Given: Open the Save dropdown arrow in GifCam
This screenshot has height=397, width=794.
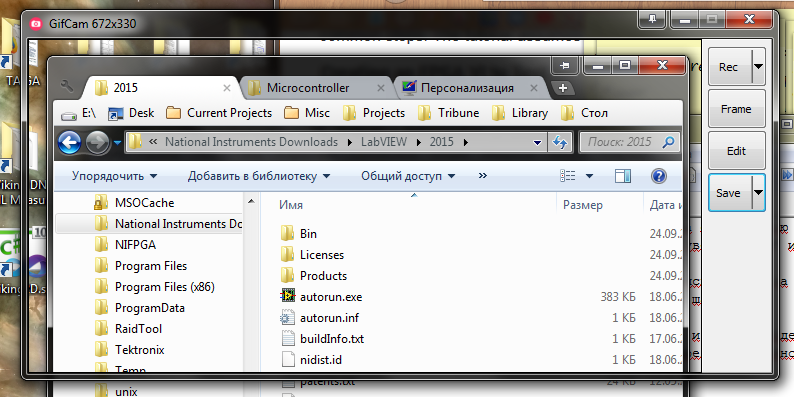Looking at the screenshot, I should (x=759, y=193).
